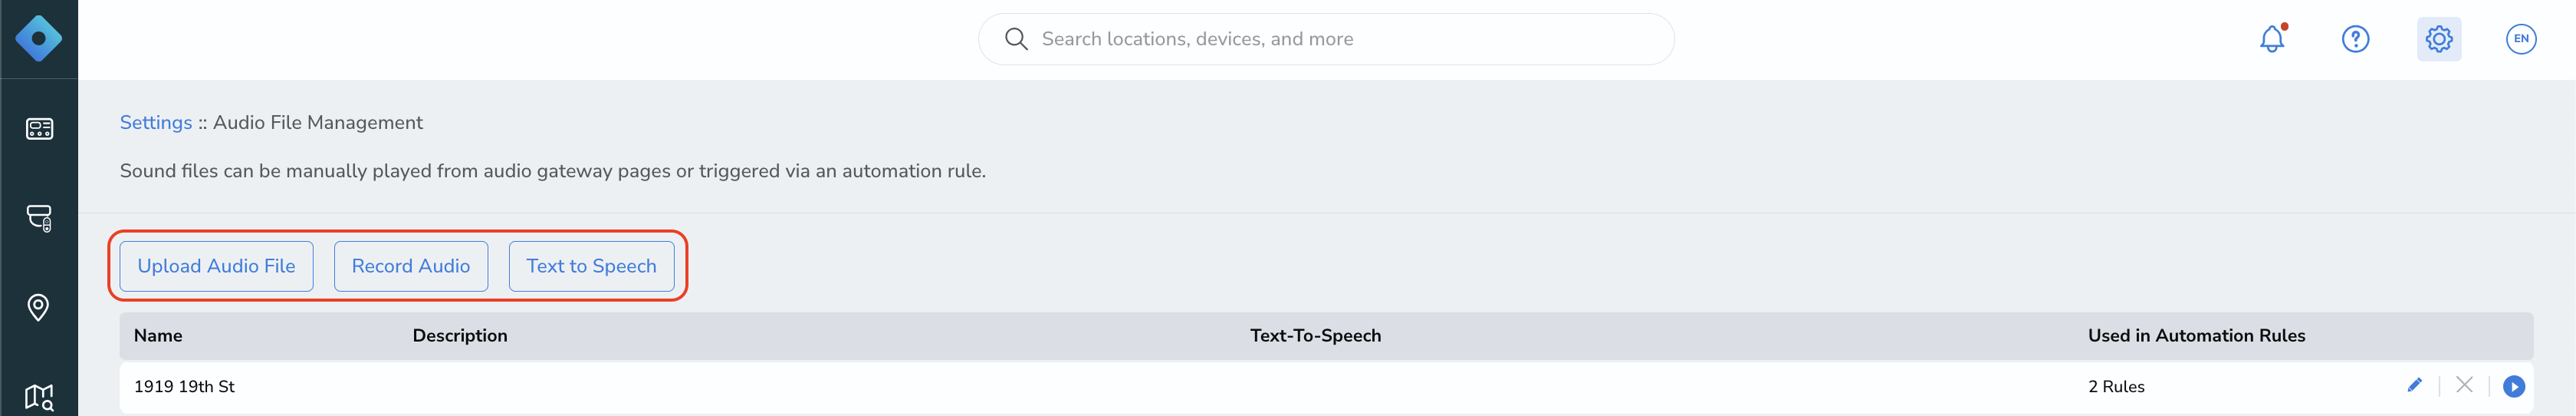The width and height of the screenshot is (2576, 416).
Task: Go back to Settings via breadcrumb
Action: [156, 122]
